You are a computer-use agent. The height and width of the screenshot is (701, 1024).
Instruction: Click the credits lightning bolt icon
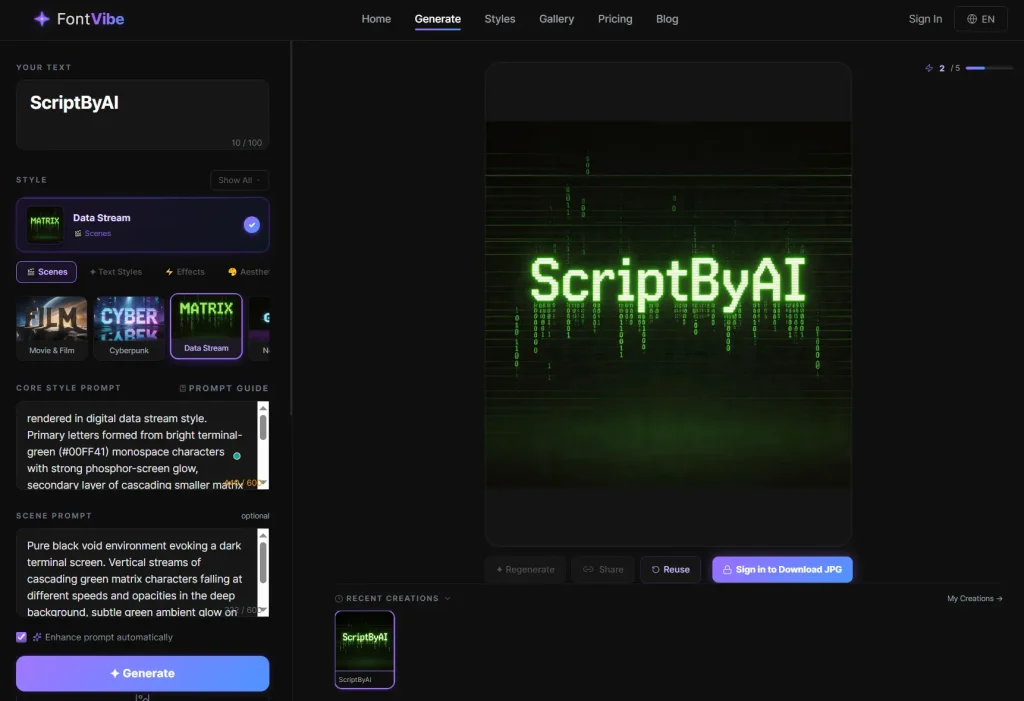tap(931, 67)
